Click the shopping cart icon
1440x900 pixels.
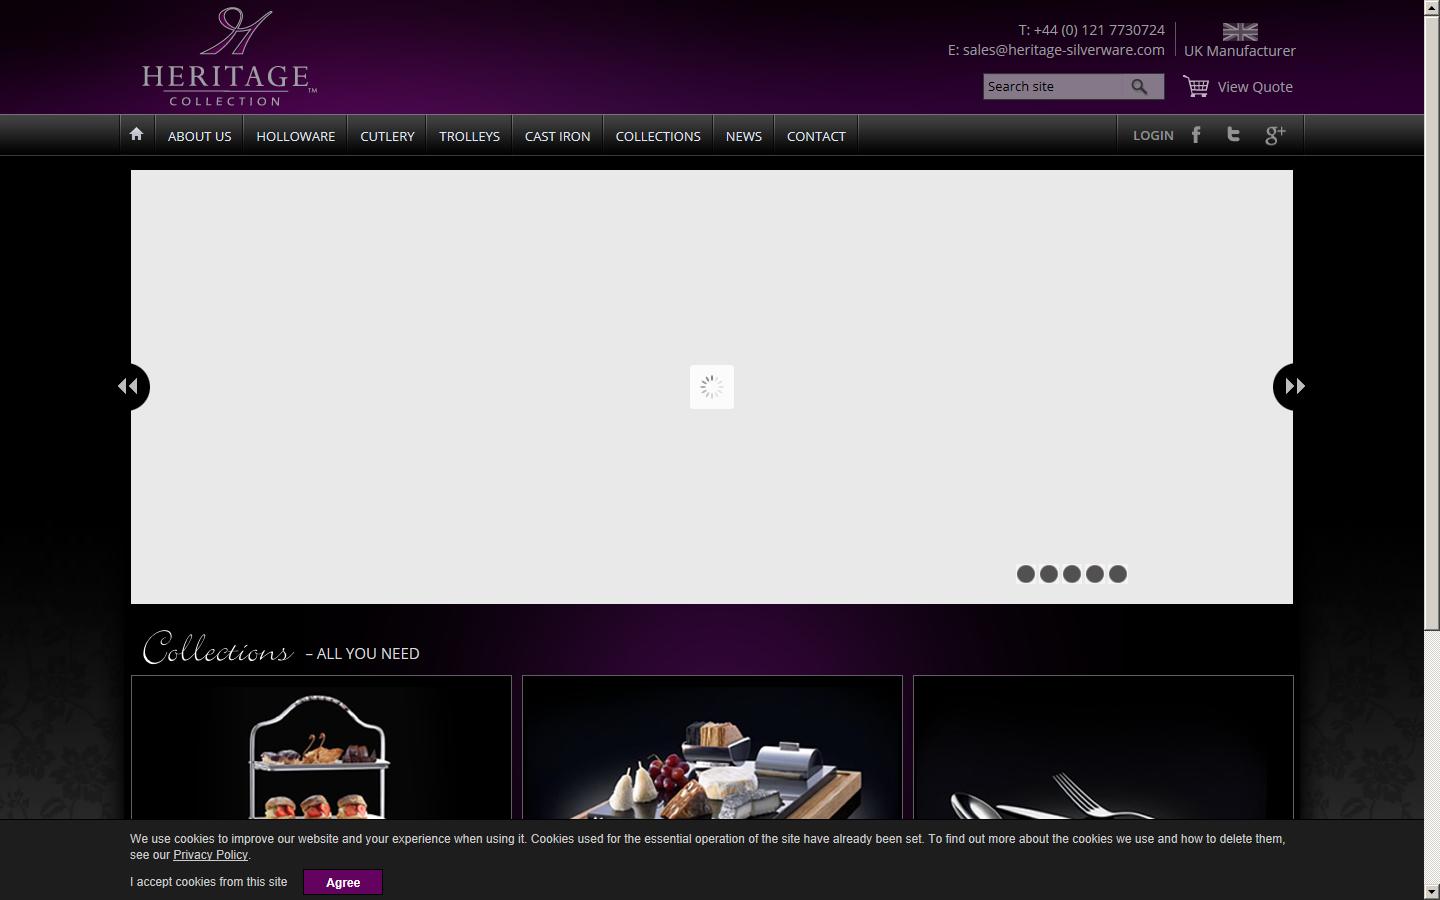(1196, 87)
